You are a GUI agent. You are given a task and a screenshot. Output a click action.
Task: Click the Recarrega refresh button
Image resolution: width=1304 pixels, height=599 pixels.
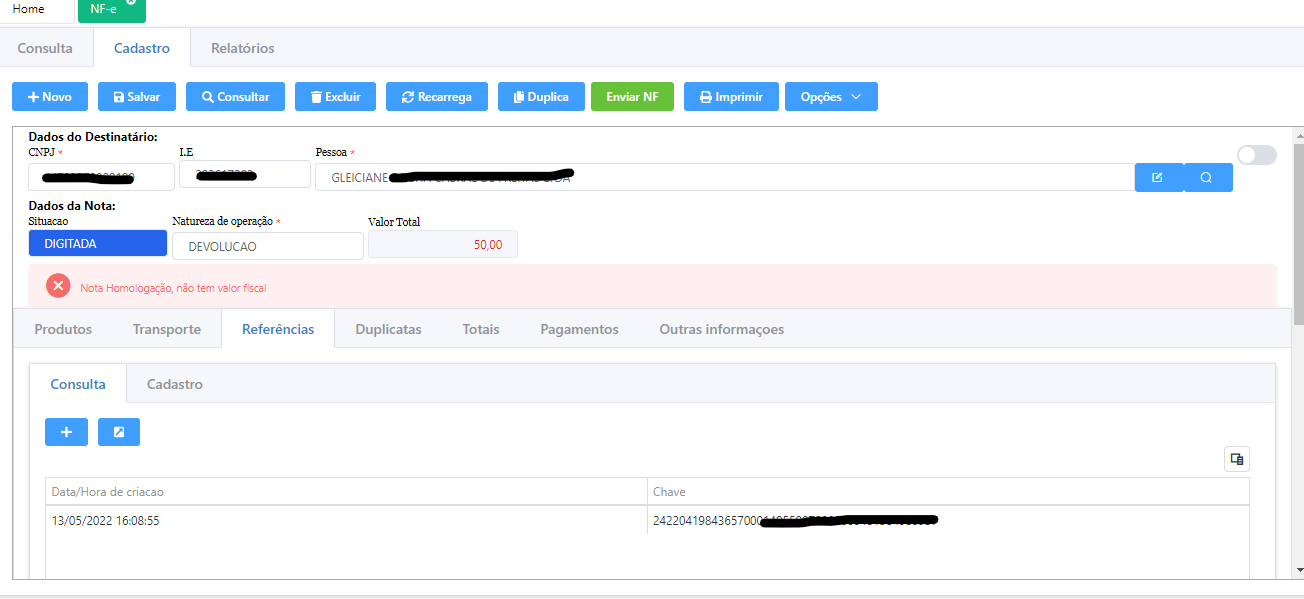pyautogui.click(x=436, y=97)
